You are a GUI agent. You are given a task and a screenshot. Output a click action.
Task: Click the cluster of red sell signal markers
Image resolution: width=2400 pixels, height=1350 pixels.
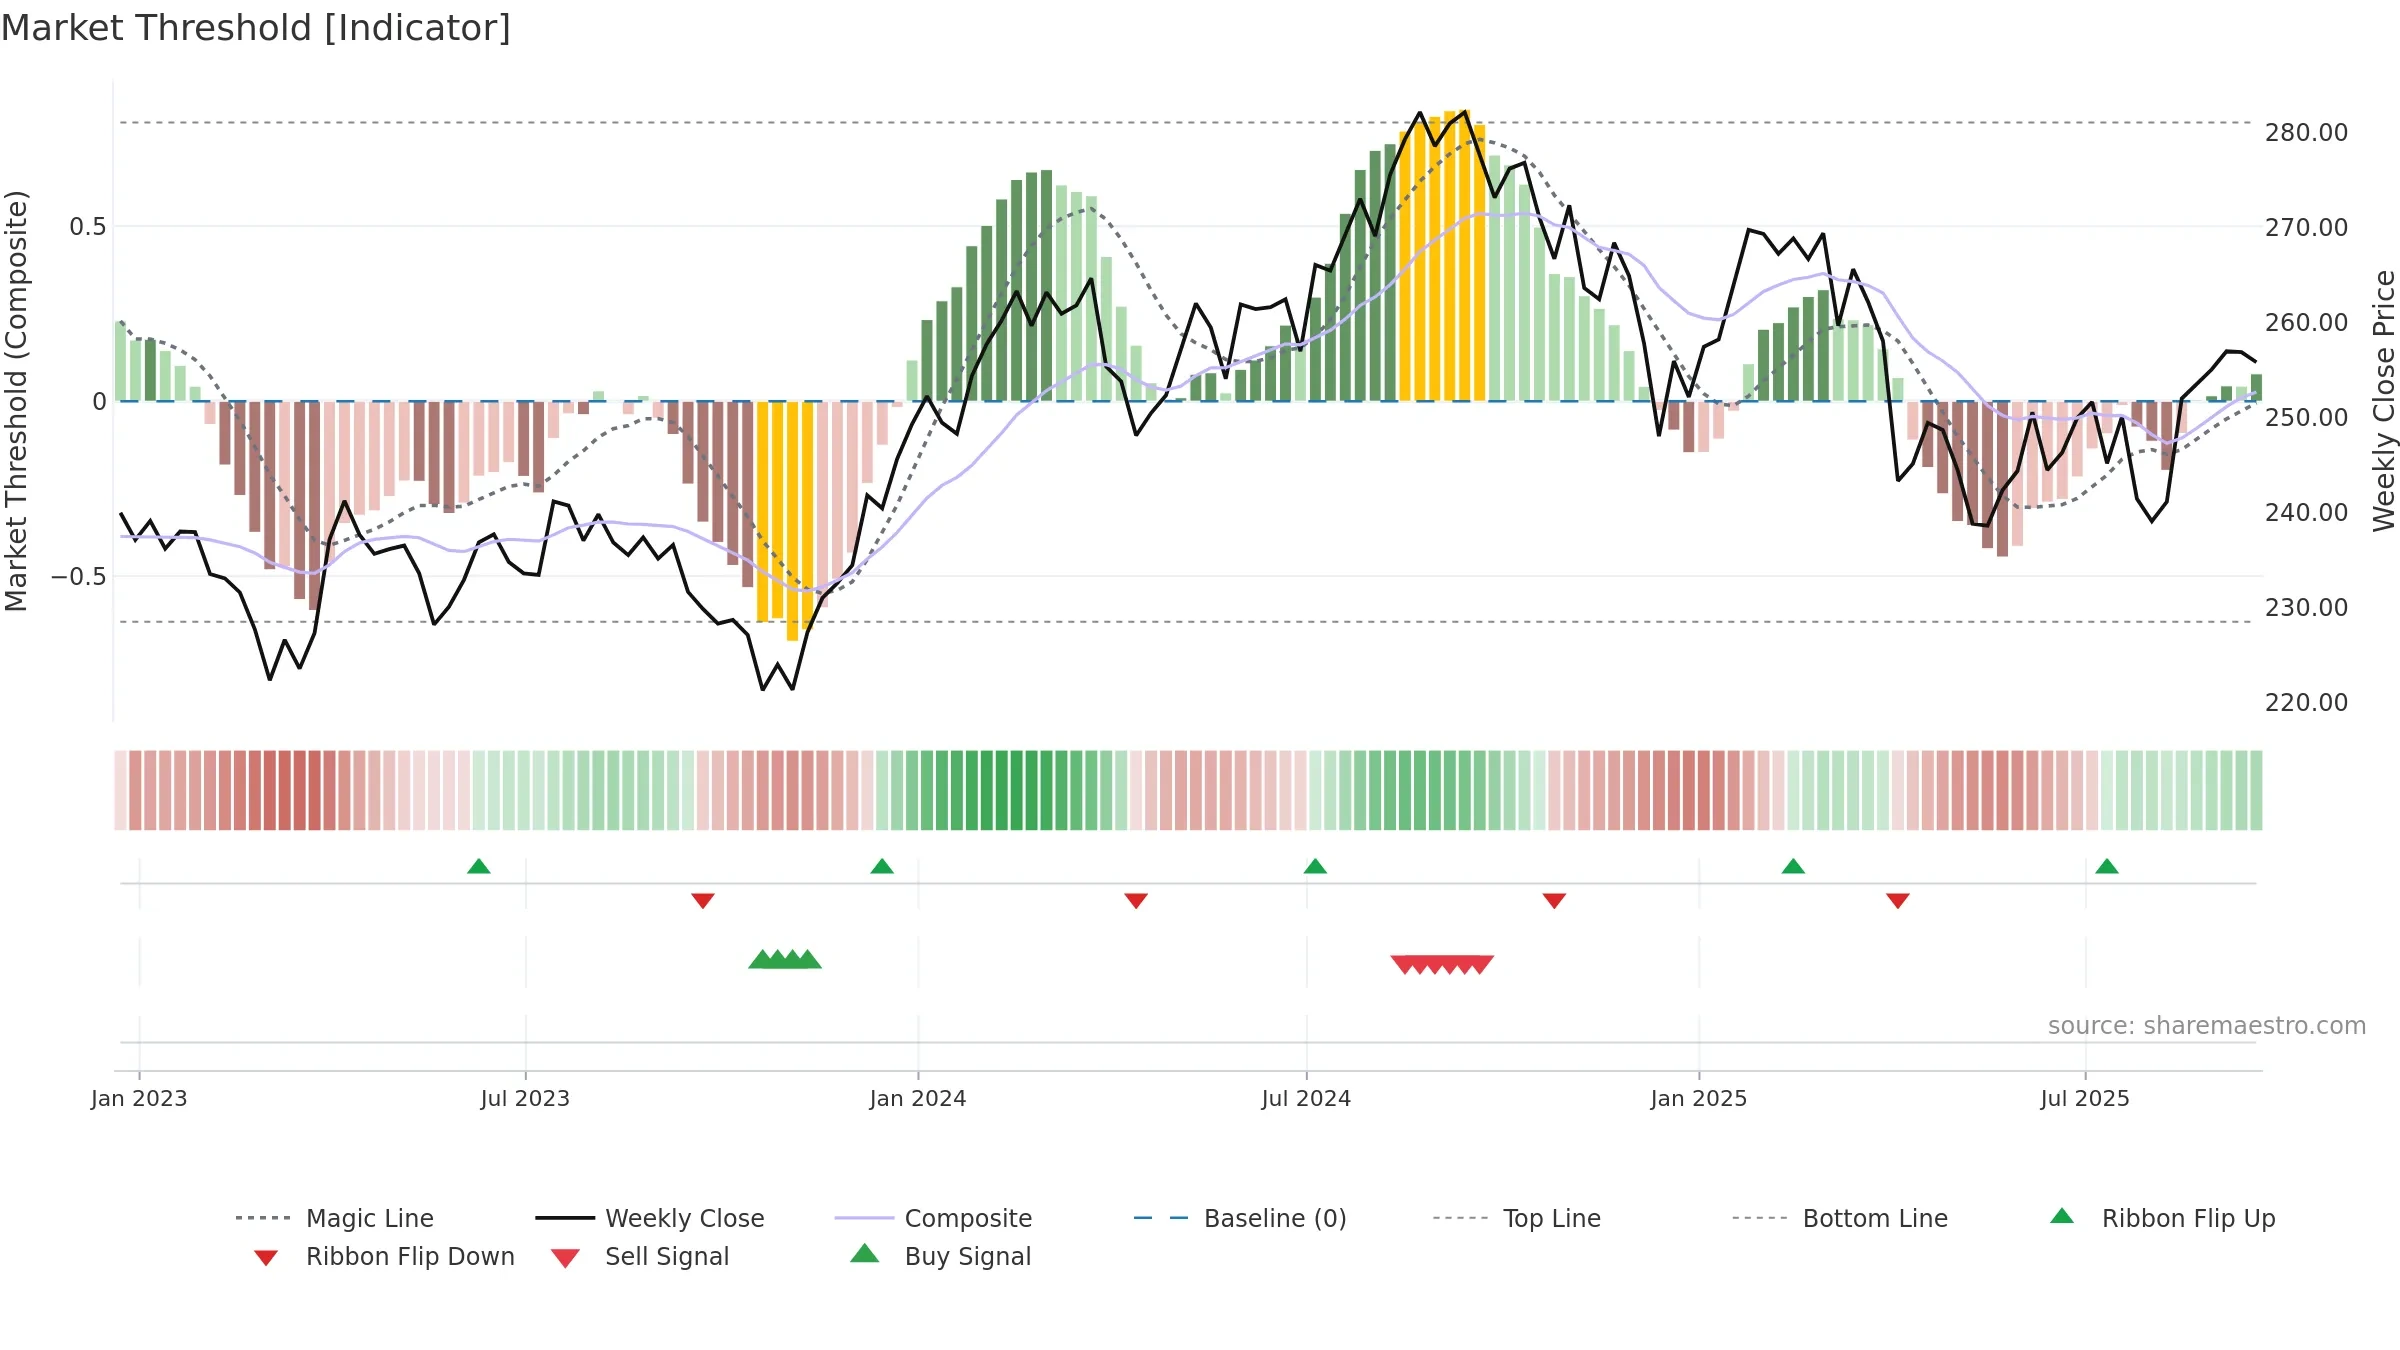(1442, 964)
